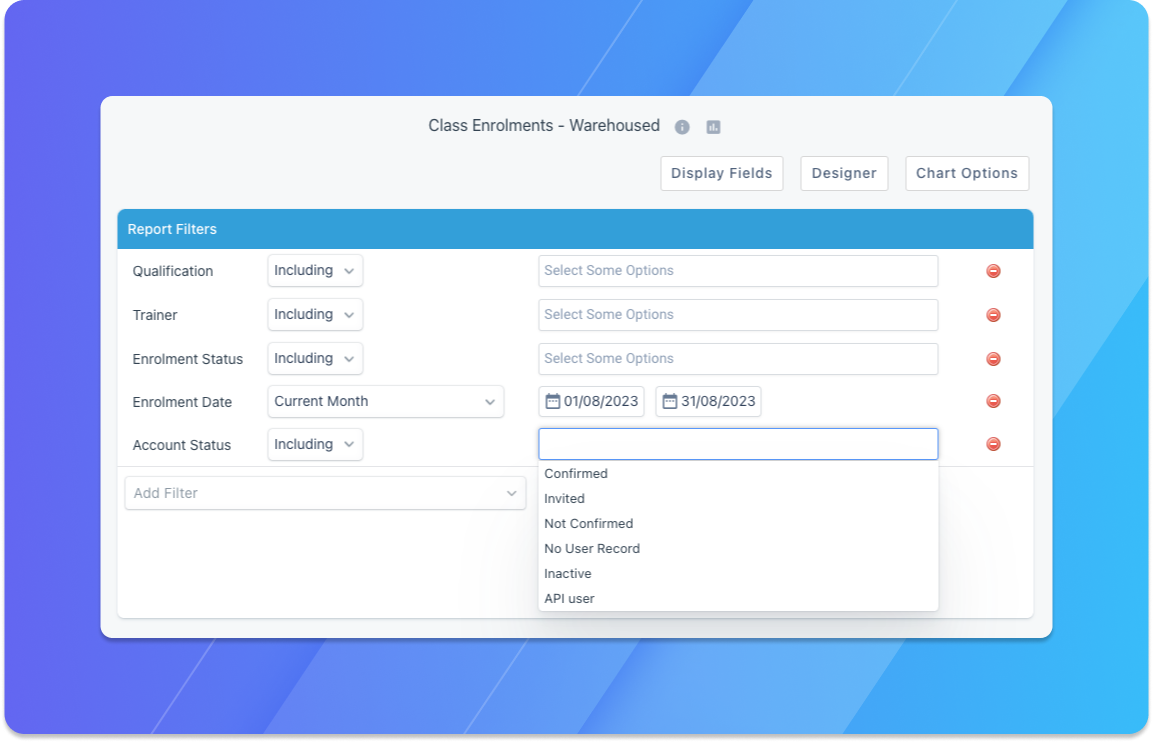This screenshot has width=1153, height=742.
Task: Click the Enrolment Date label
Action: pyautogui.click(x=182, y=402)
